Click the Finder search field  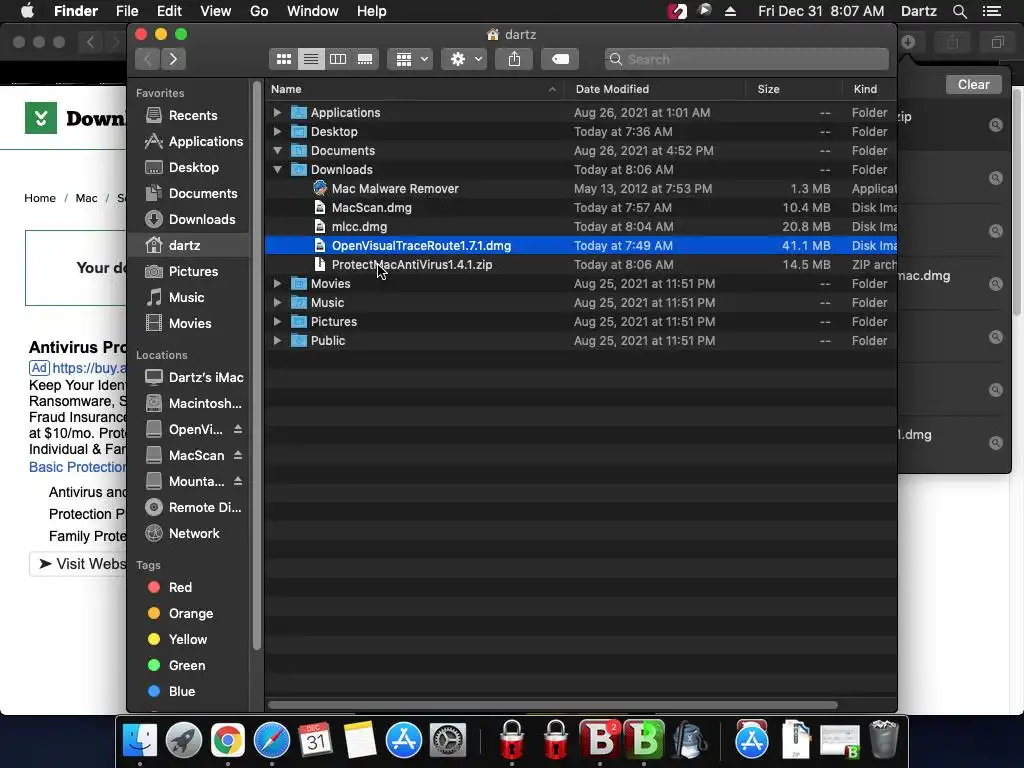point(746,59)
